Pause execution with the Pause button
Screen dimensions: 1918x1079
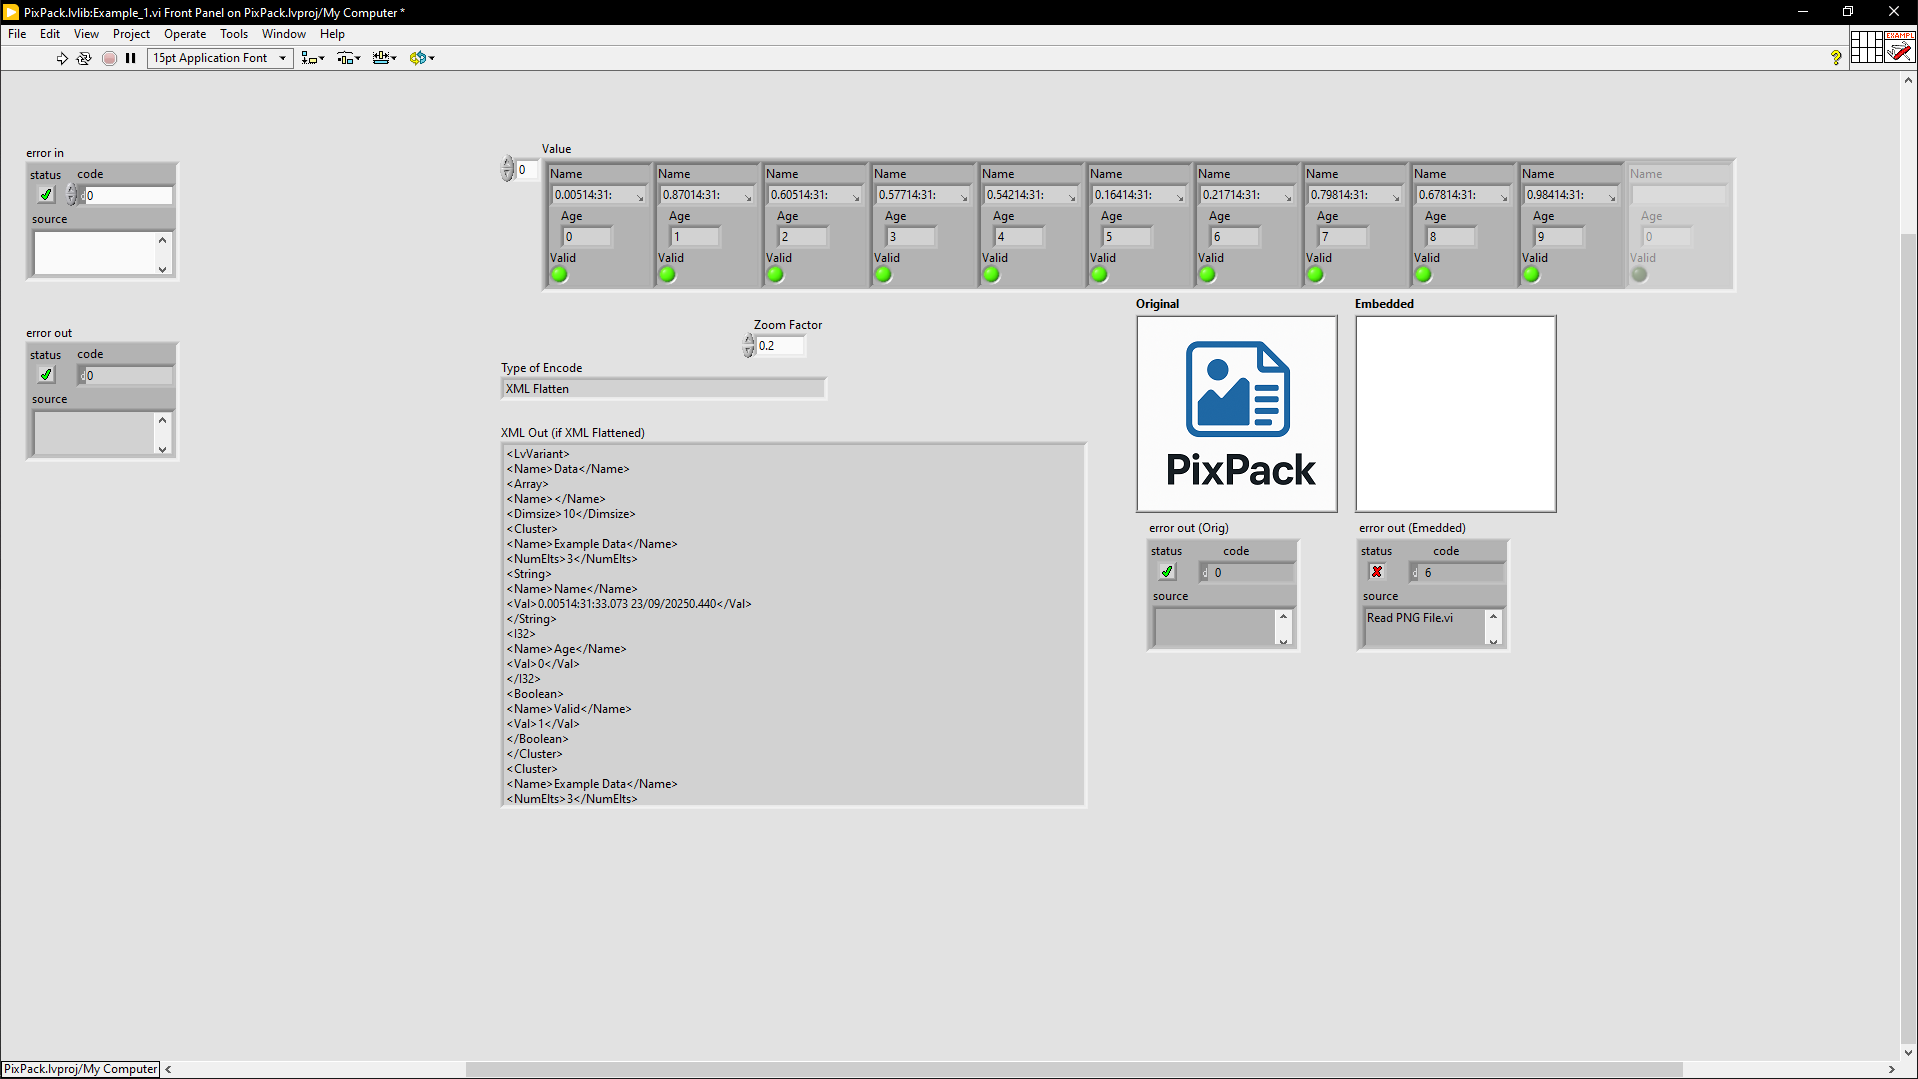[131, 58]
